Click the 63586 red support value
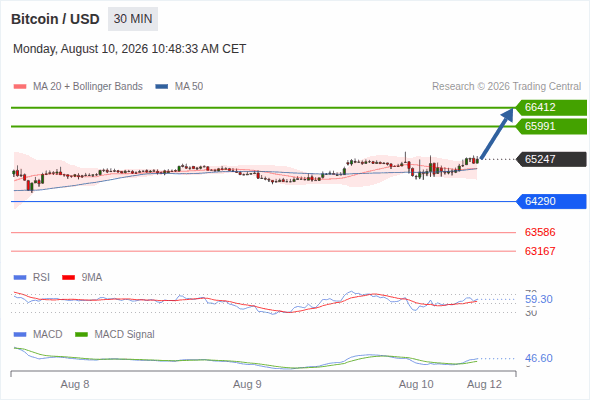 coord(540,232)
